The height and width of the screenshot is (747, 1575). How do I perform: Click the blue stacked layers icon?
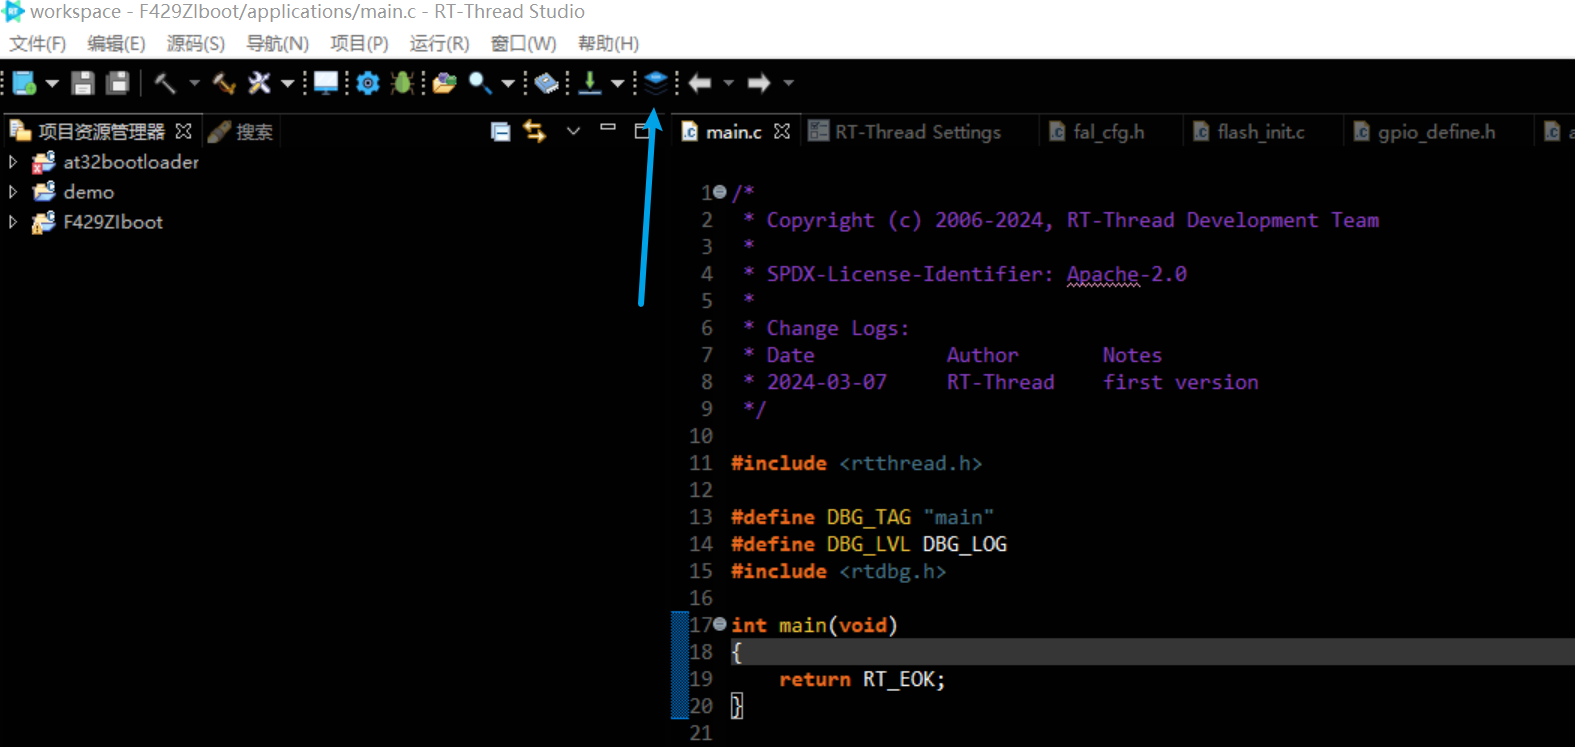(655, 83)
